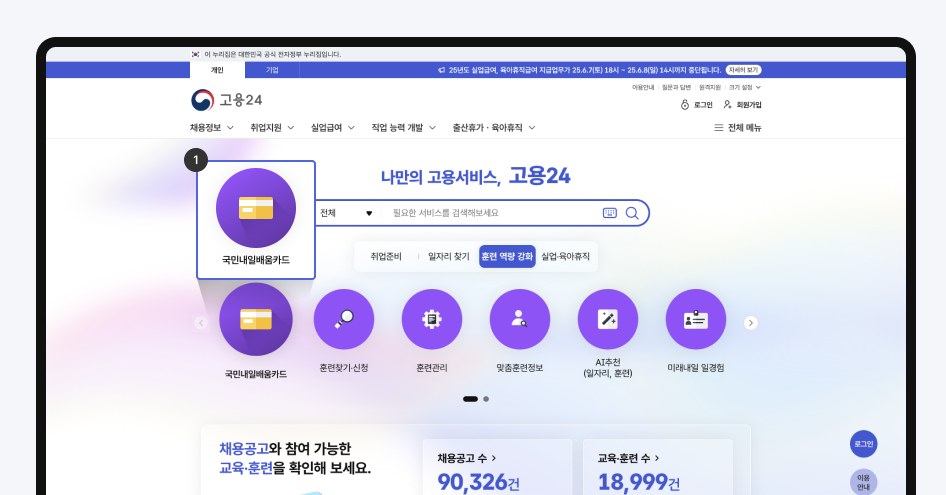Select the 실업·육아휴직 tab
Viewport: 946px width, 495px height.
(x=565, y=257)
